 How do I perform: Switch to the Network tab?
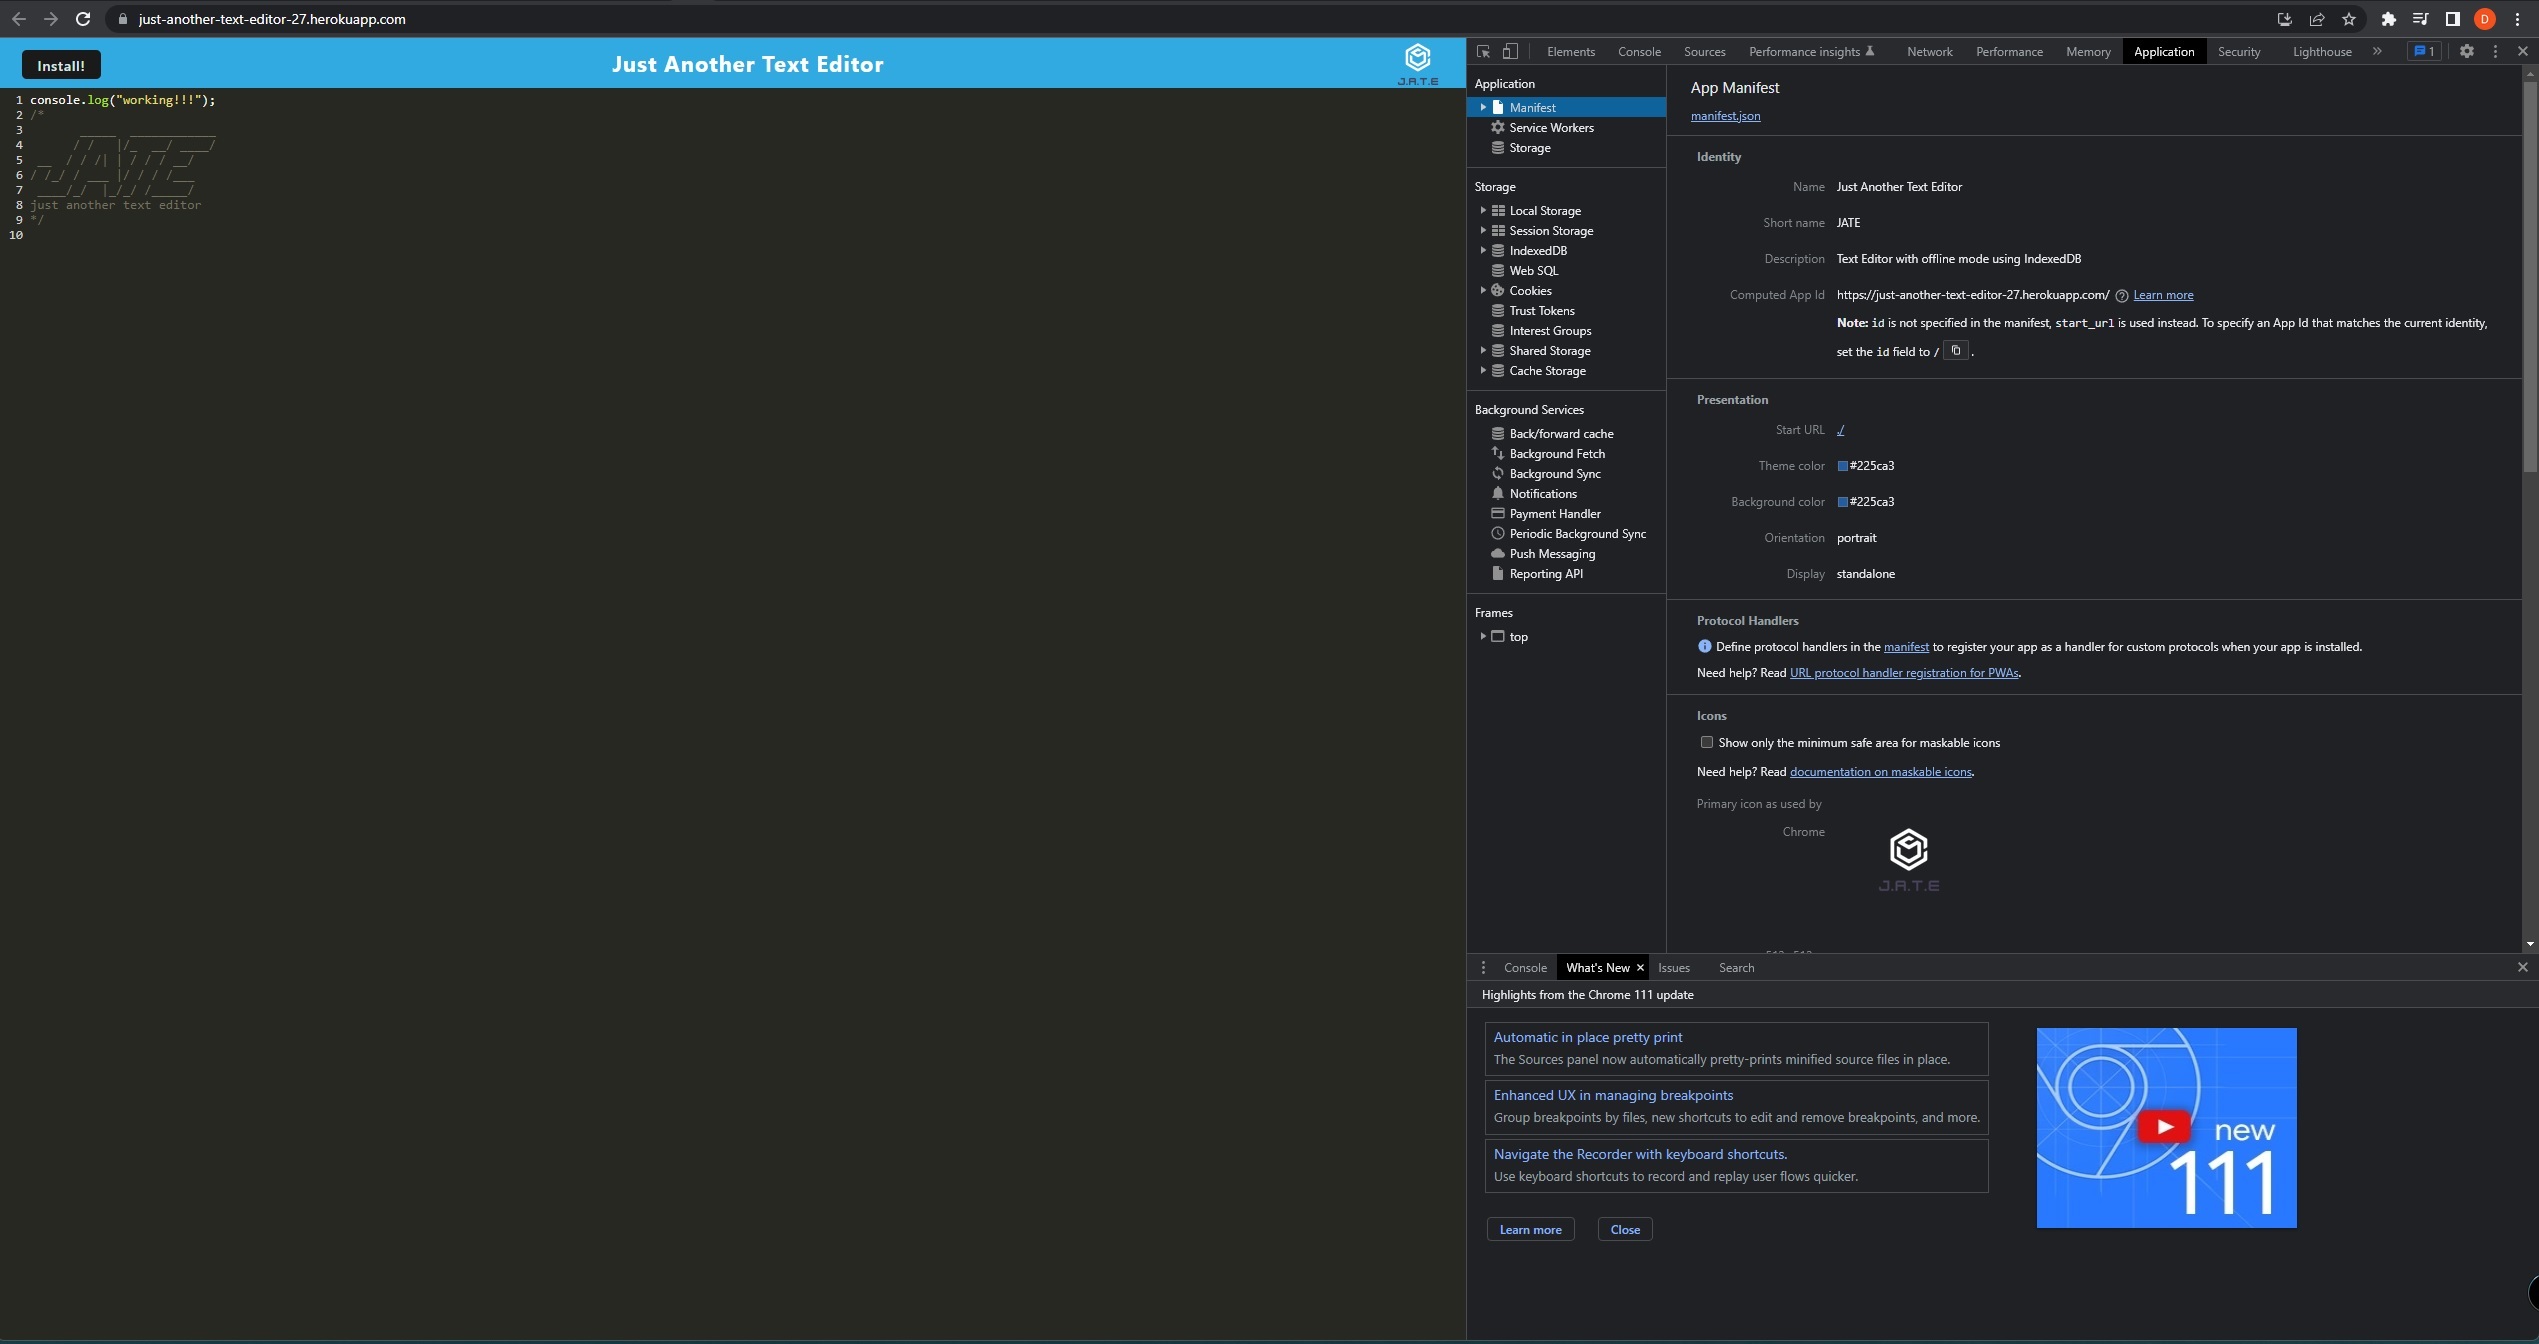click(1929, 52)
